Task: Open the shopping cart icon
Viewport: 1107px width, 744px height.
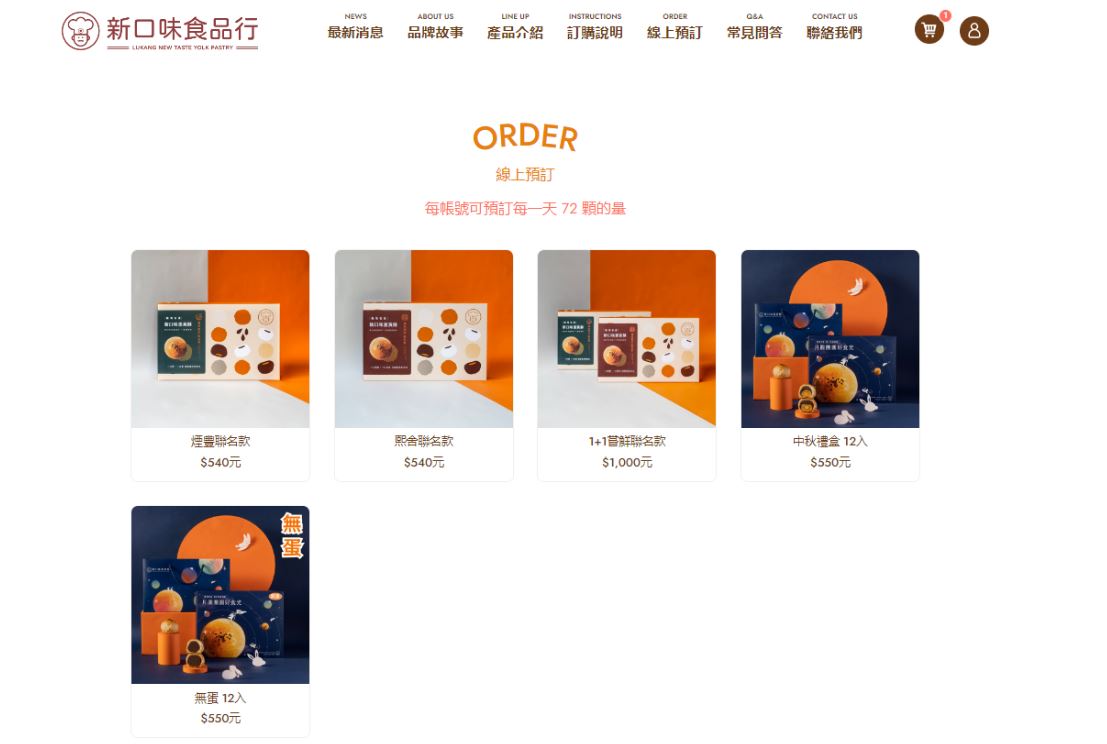Action: pos(929,30)
